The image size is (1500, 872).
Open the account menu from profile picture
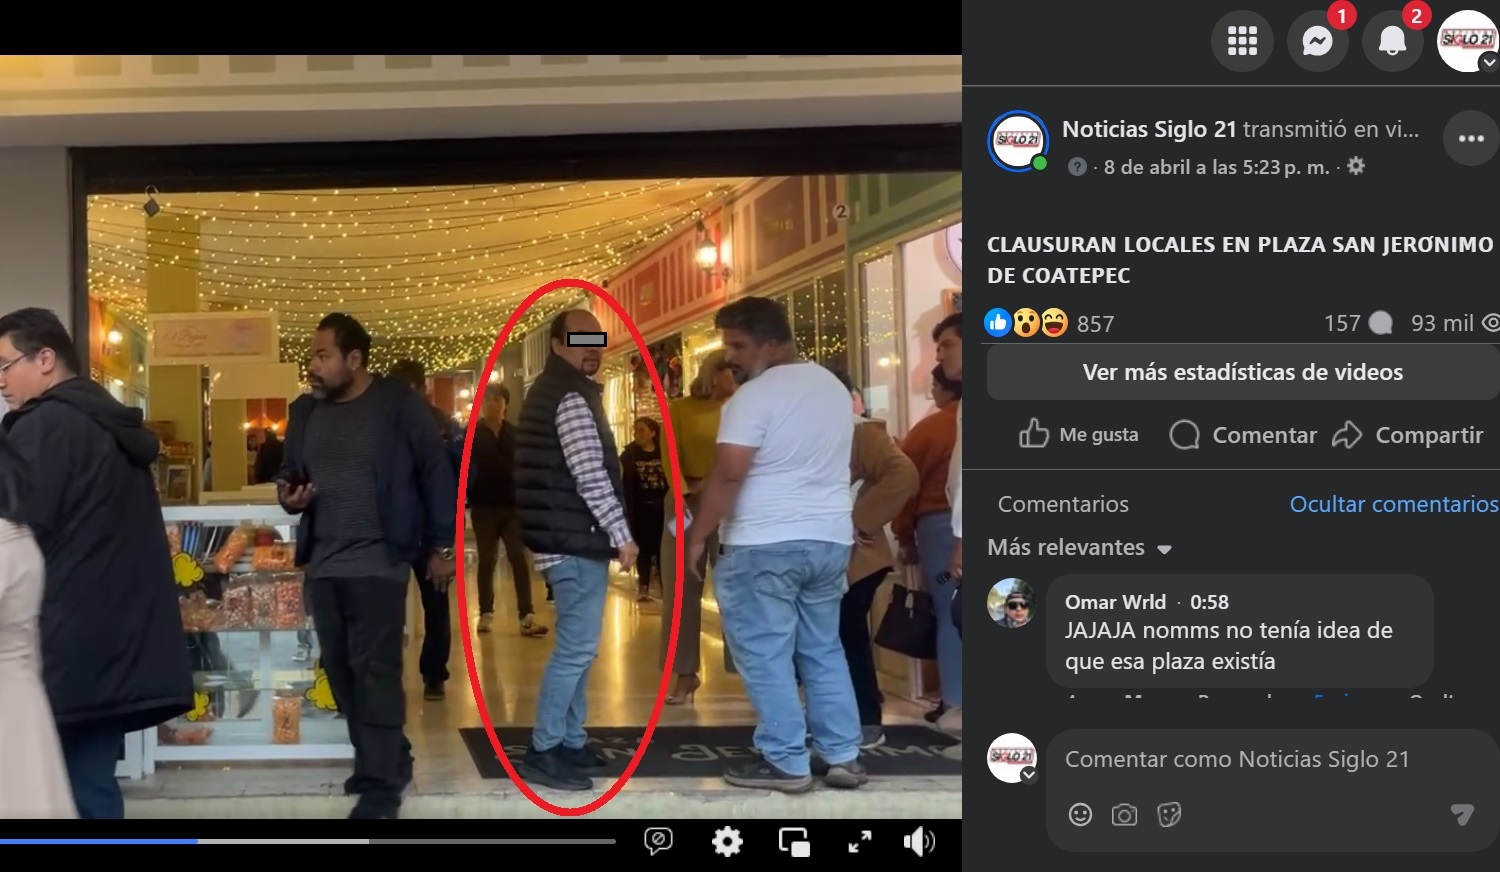[x=1467, y=41]
